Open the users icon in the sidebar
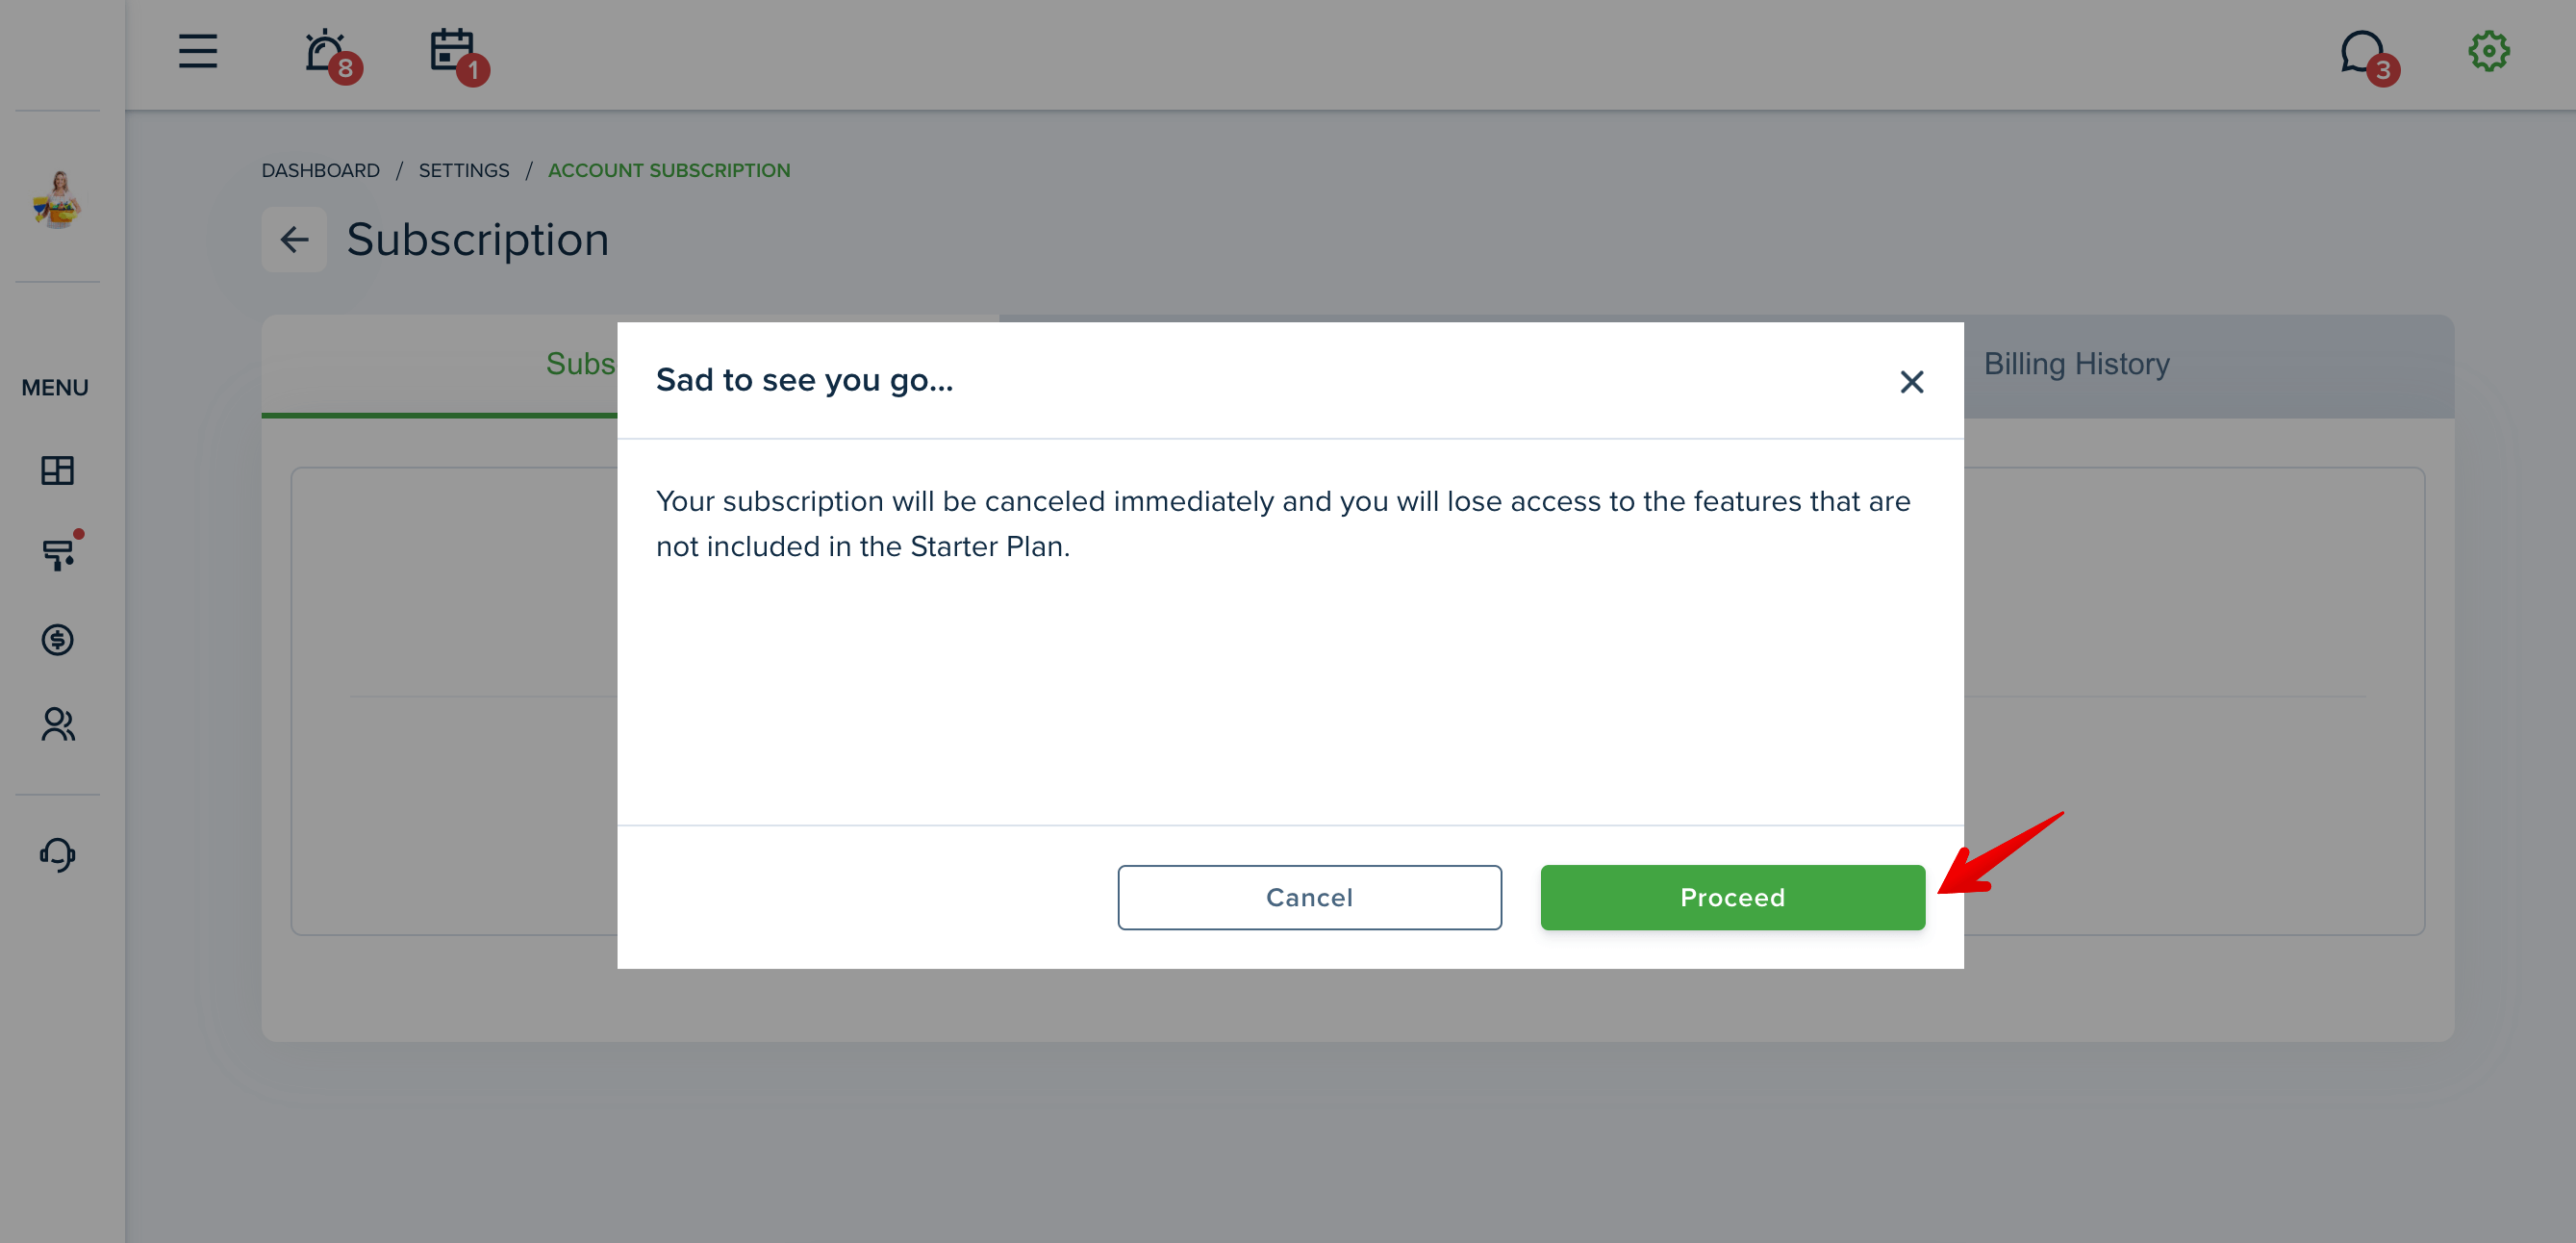Image resolution: width=2576 pixels, height=1243 pixels. tap(58, 724)
